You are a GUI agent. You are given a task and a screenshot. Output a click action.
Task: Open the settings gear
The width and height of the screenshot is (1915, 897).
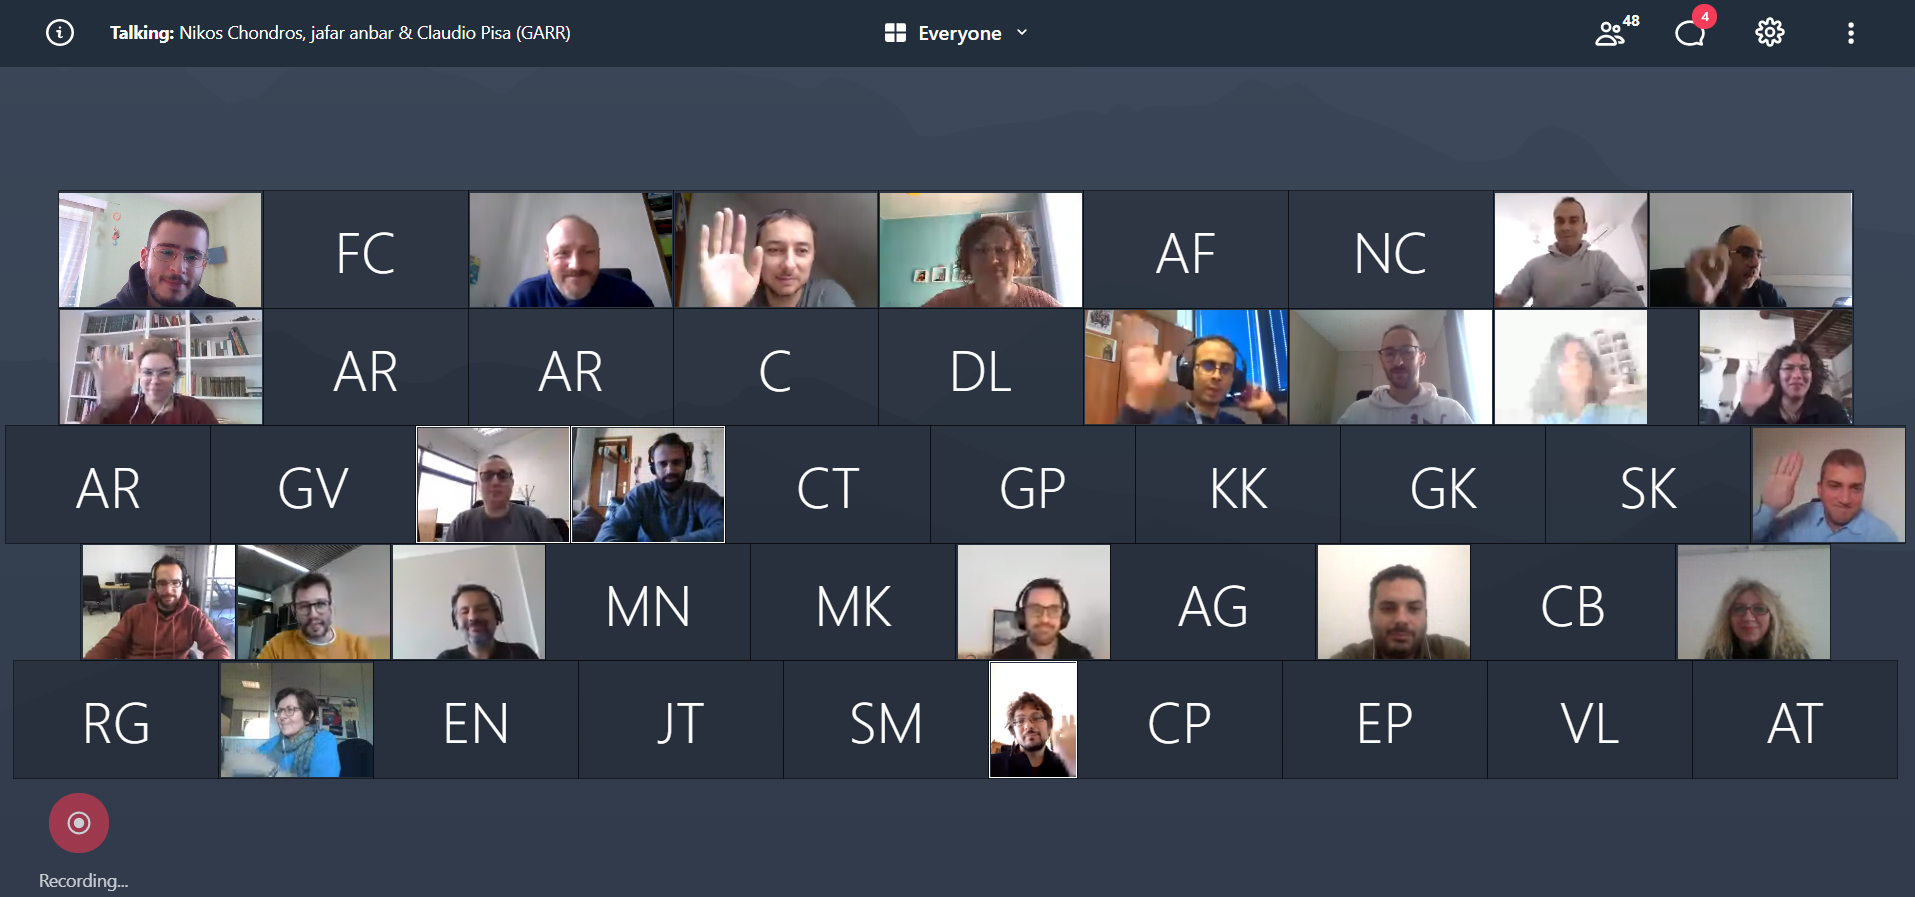pos(1769,33)
